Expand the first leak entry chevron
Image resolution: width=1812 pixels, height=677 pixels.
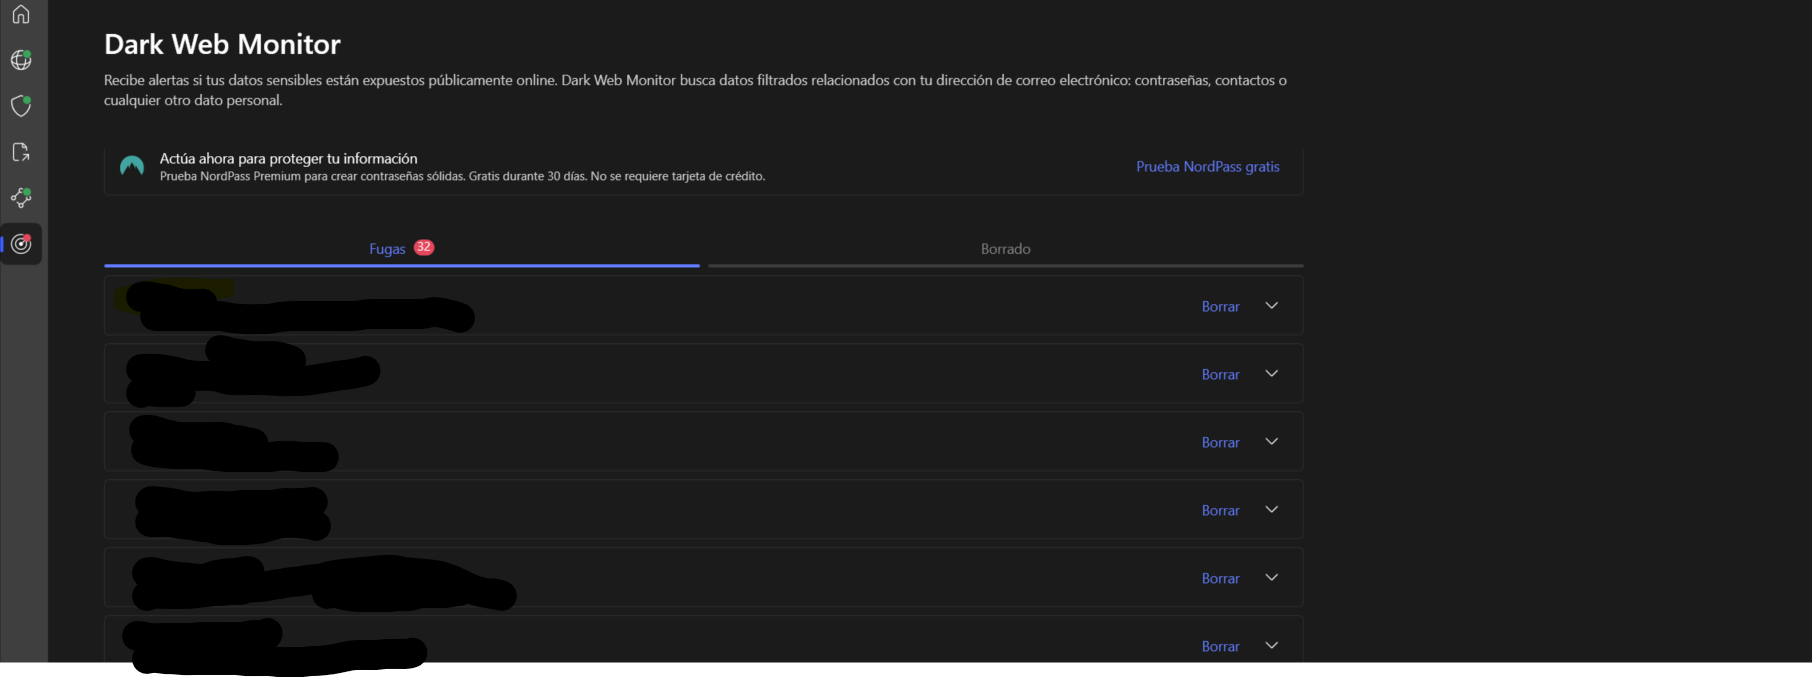(1272, 306)
